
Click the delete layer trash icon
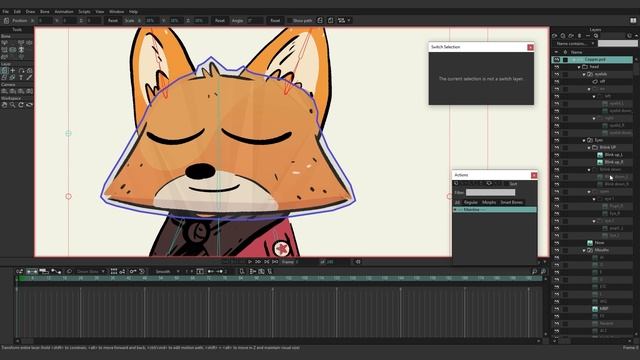580,36
